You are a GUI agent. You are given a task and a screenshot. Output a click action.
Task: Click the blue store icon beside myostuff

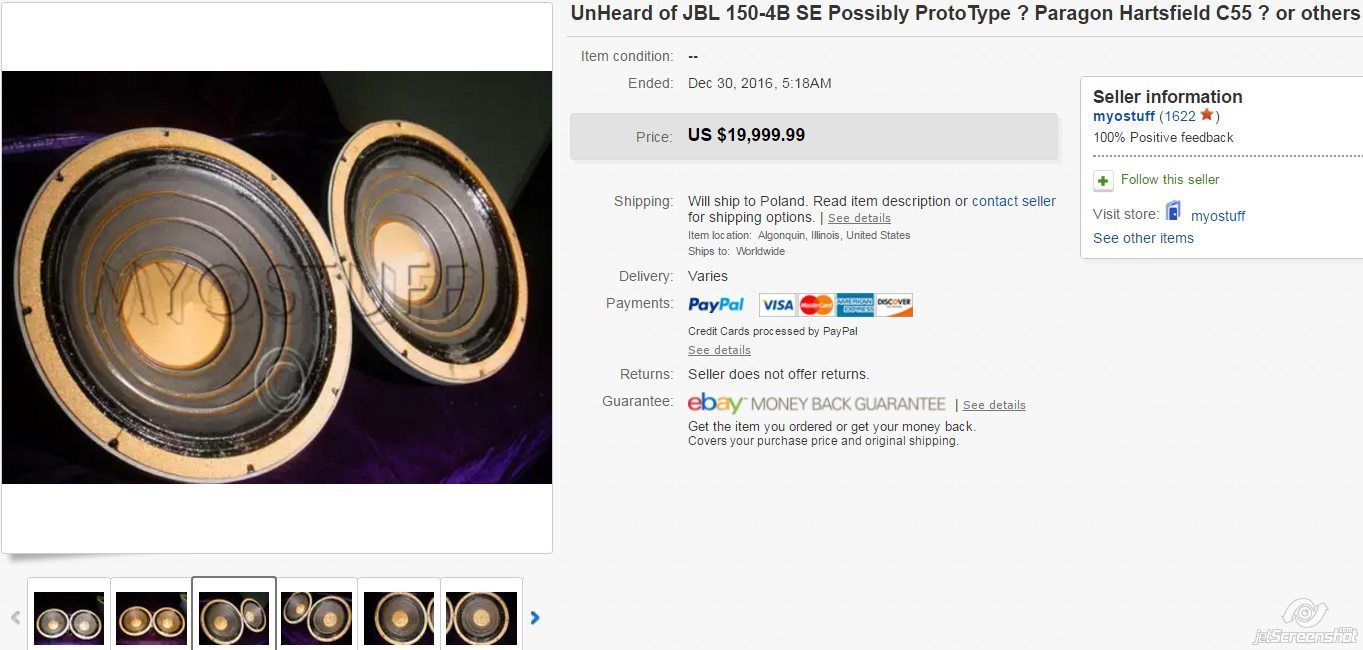coord(1174,212)
